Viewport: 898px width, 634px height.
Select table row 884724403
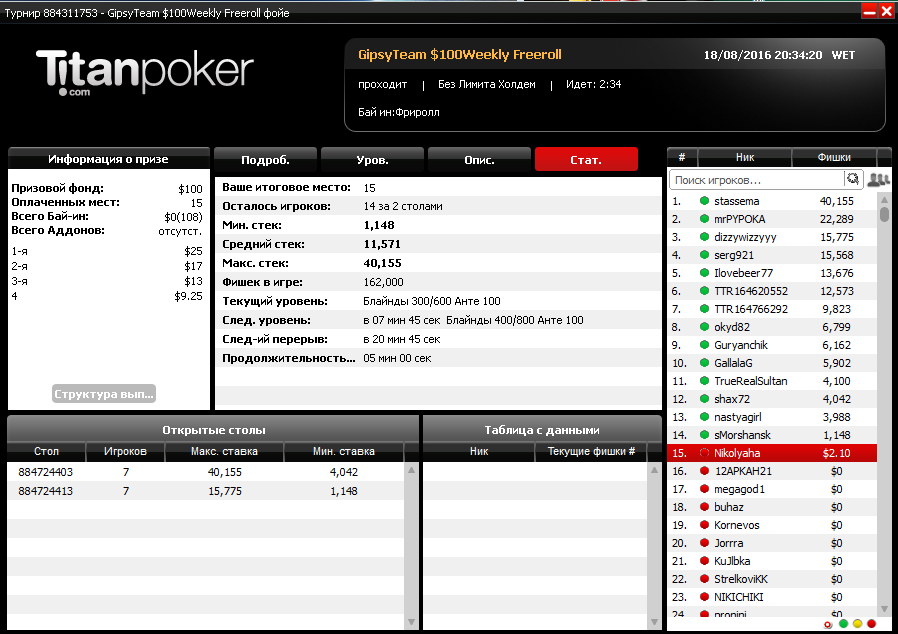click(x=206, y=472)
